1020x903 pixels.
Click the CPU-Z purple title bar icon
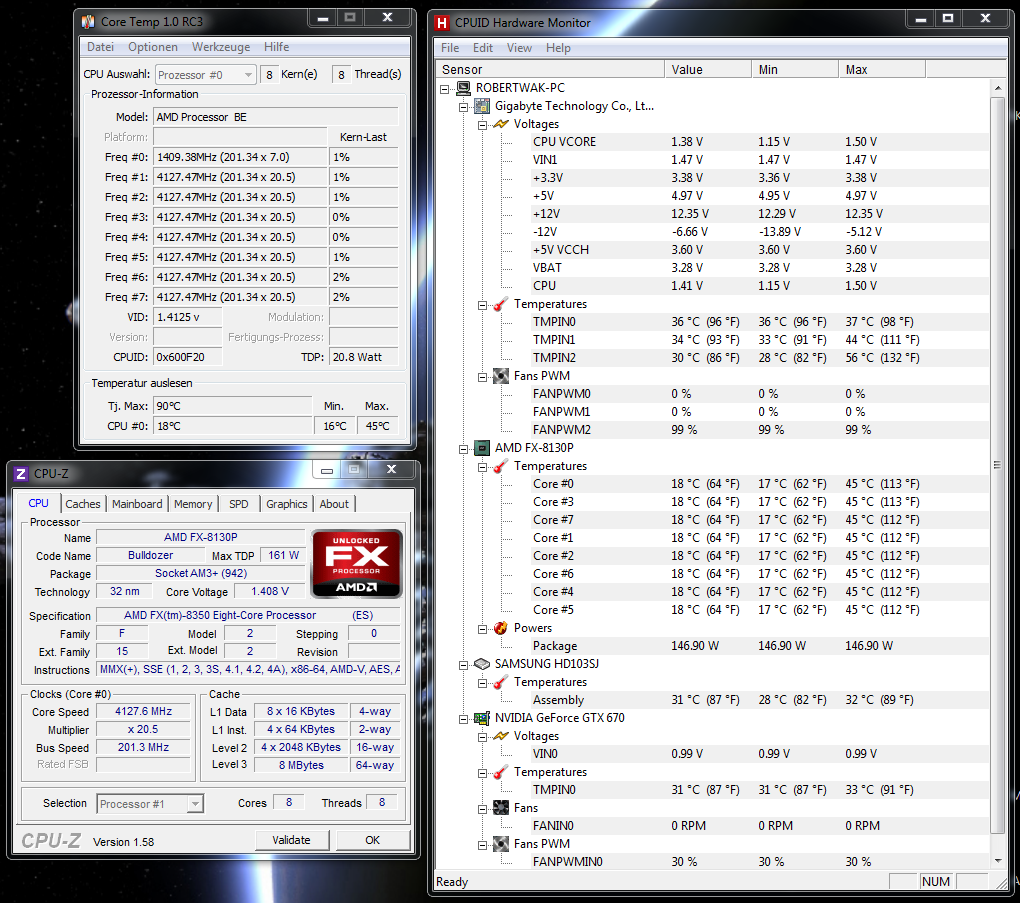(21, 474)
